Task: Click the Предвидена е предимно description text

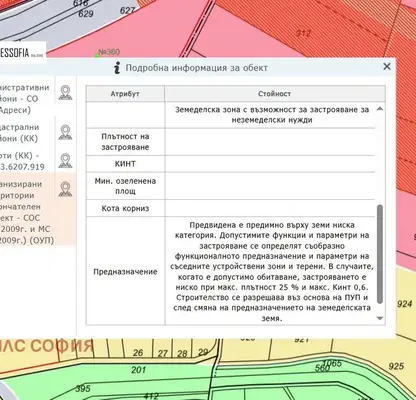Action: point(272,271)
